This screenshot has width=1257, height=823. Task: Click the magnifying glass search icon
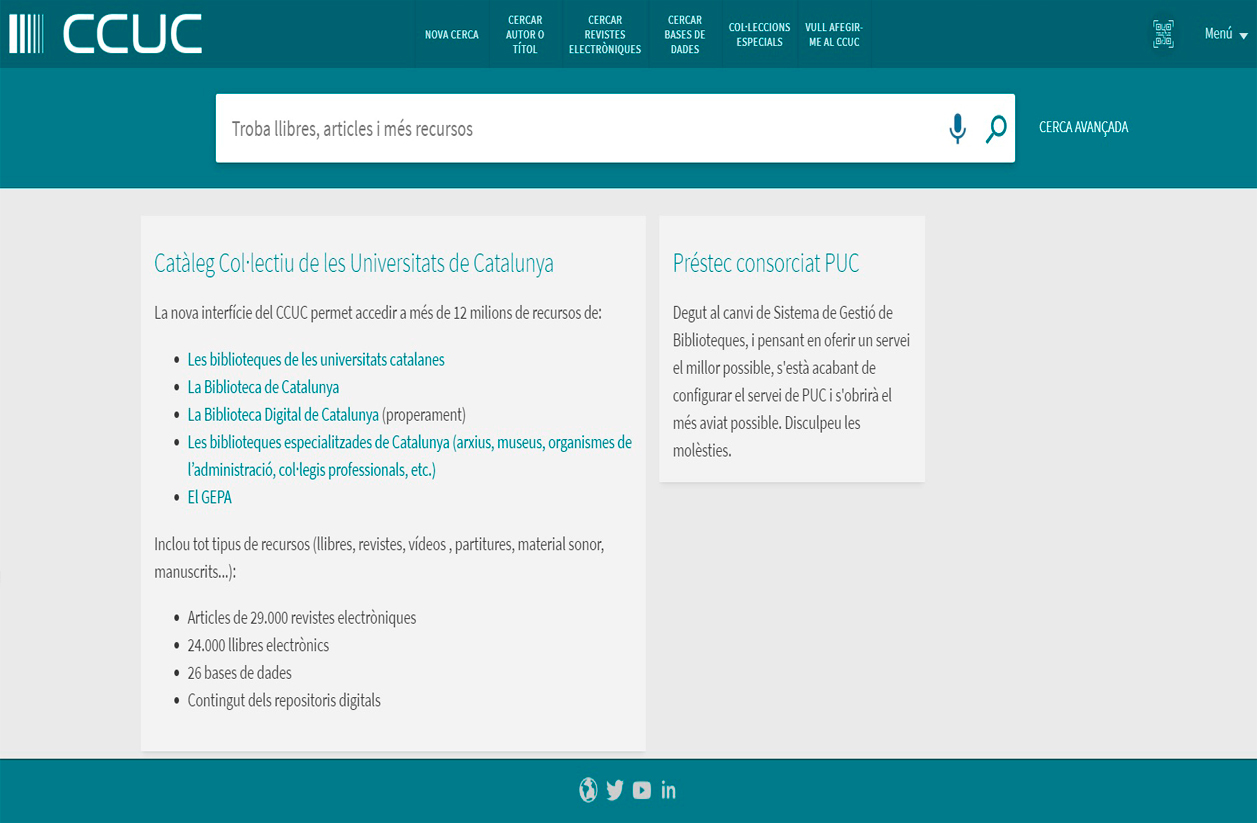tap(996, 129)
